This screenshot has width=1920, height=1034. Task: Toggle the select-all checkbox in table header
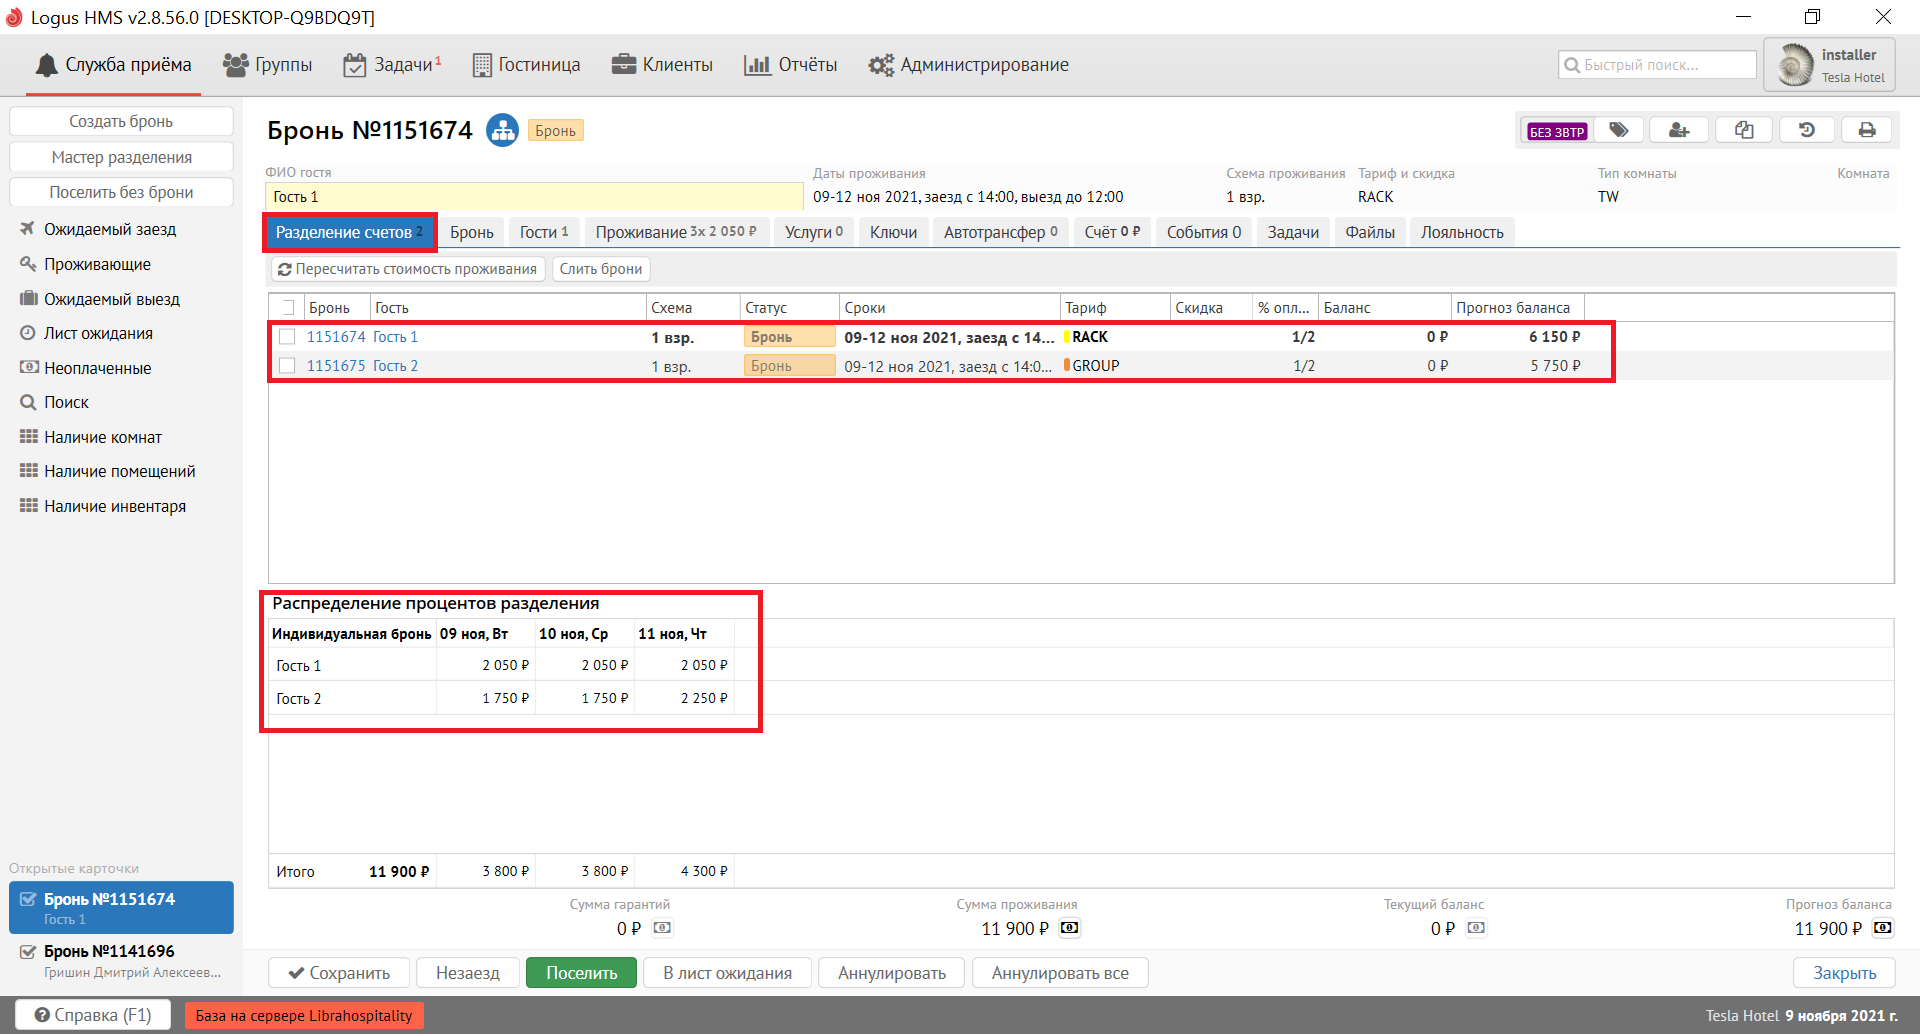point(288,308)
